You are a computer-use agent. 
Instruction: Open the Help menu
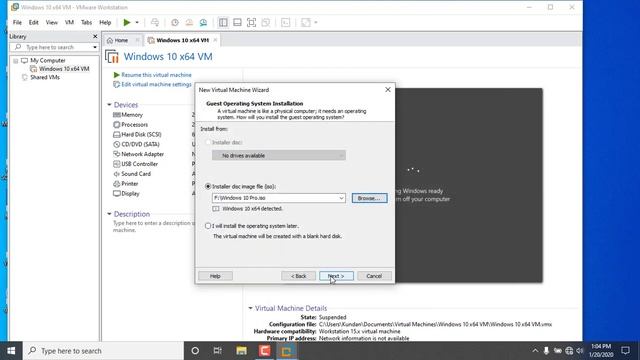[105, 22]
